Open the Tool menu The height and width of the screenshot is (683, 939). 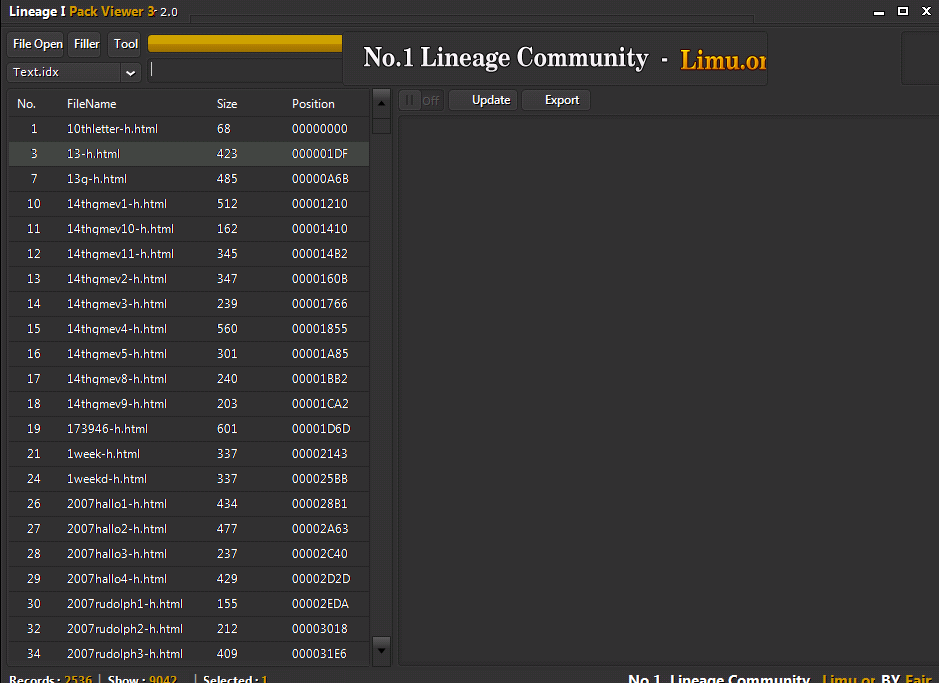(125, 44)
